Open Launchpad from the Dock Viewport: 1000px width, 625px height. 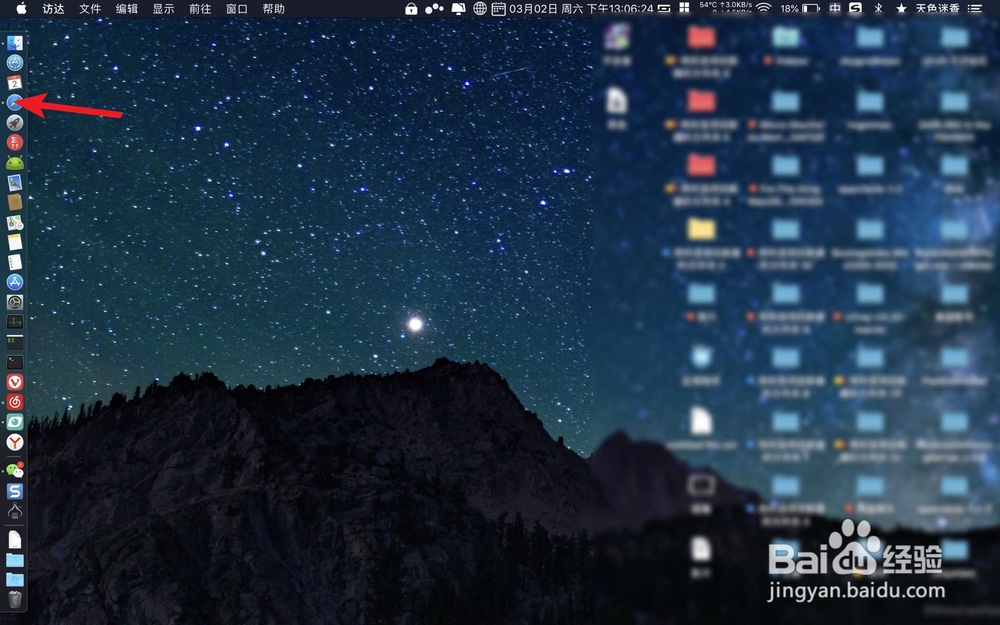(x=13, y=123)
